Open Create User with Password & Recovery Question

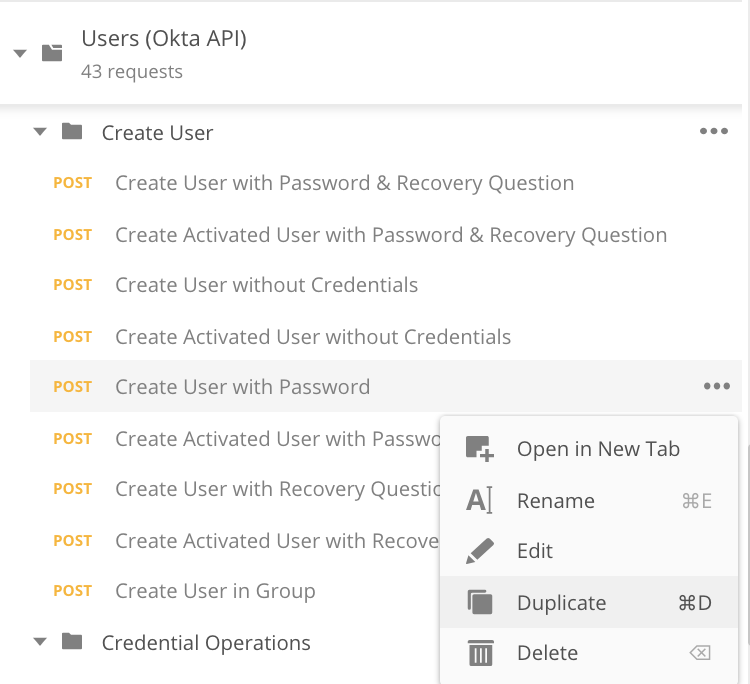(x=344, y=183)
